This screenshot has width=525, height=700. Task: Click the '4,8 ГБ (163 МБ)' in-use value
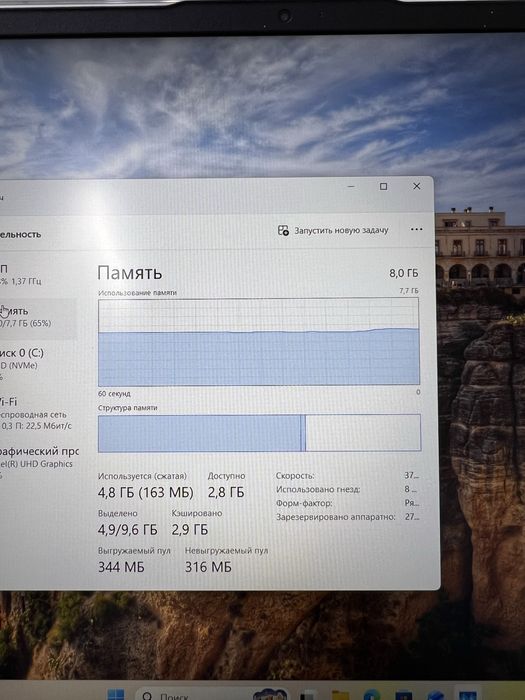(146, 492)
